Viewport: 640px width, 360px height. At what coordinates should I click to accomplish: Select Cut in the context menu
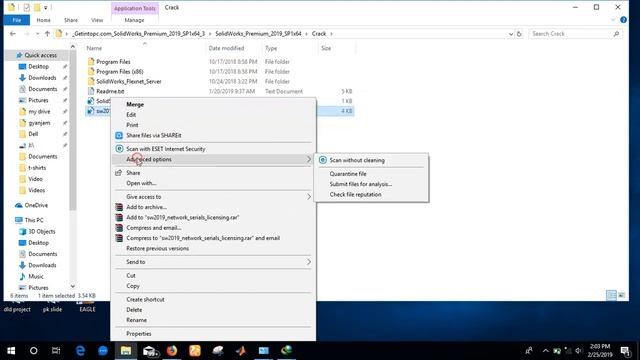coord(131,276)
